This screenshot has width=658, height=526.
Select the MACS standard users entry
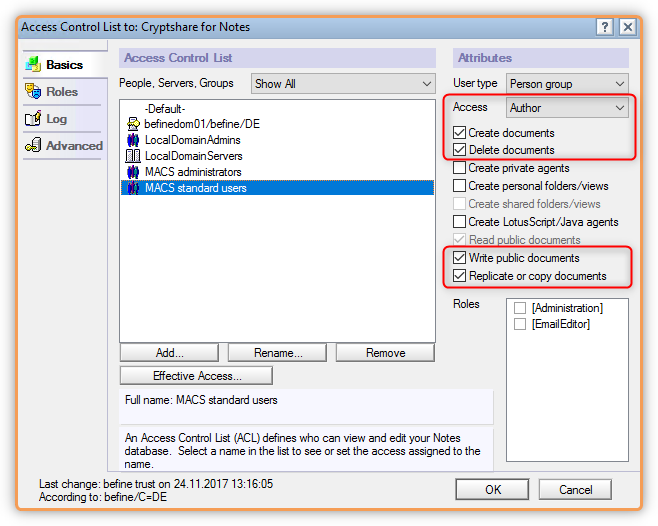click(277, 188)
